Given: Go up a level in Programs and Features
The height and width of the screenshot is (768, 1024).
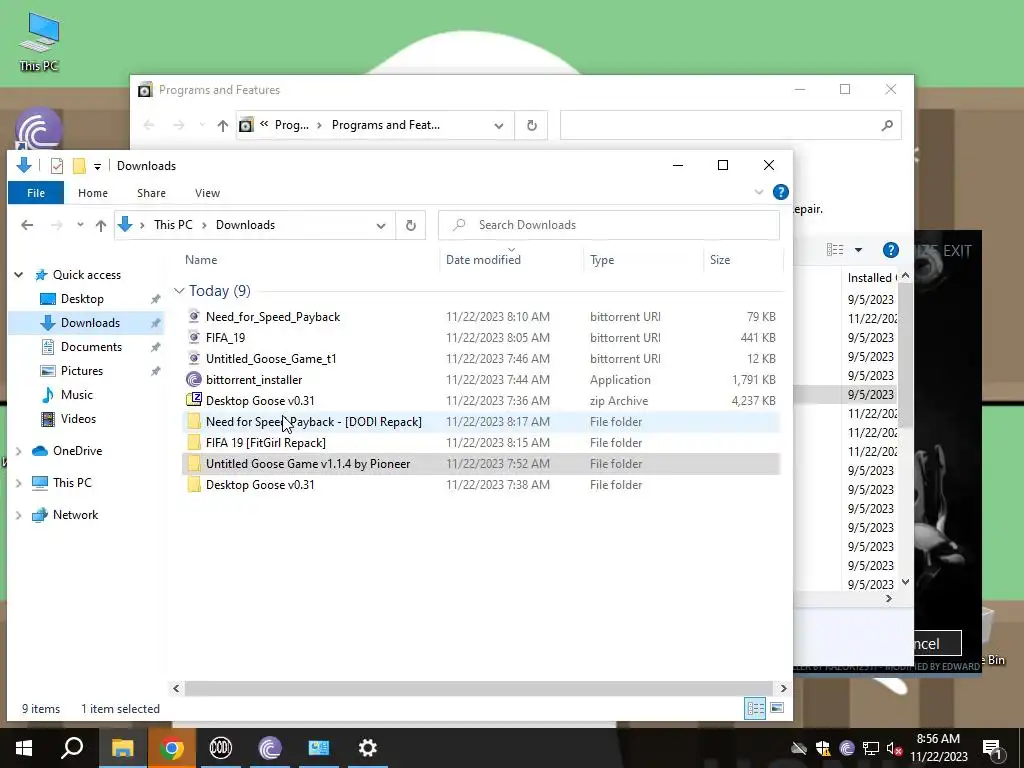Looking at the screenshot, I should tap(223, 125).
